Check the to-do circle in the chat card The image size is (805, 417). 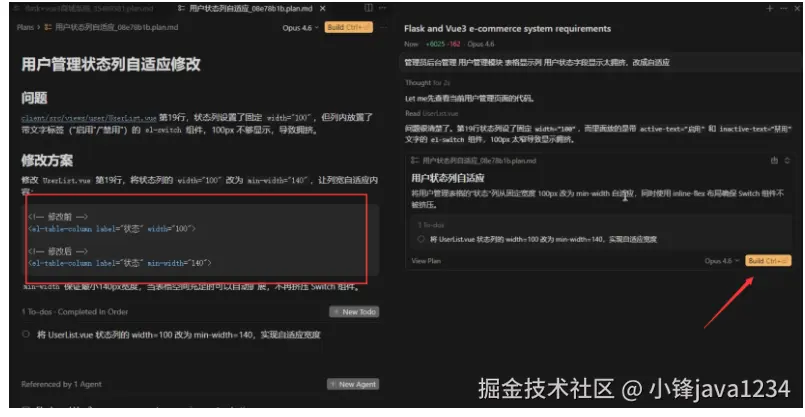pyautogui.click(x=421, y=239)
